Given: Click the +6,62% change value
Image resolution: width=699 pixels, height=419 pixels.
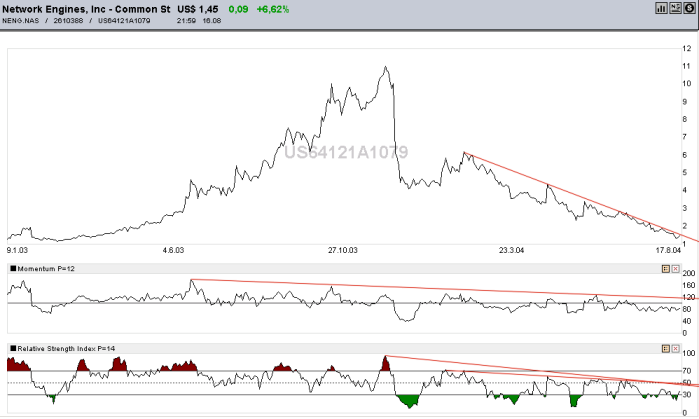Looking at the screenshot, I should [273, 9].
